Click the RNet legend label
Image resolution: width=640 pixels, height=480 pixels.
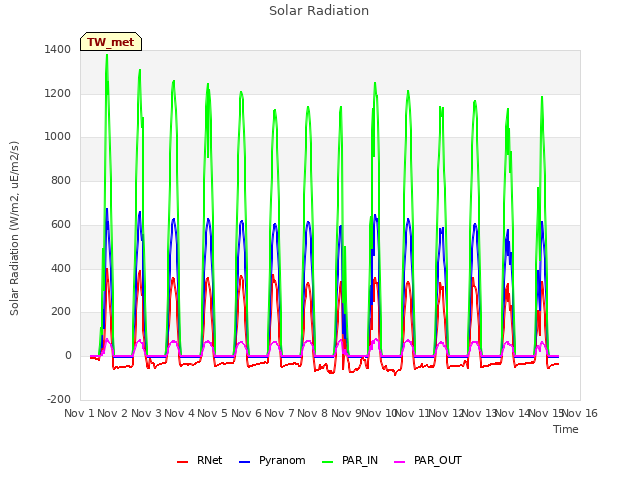(209, 460)
